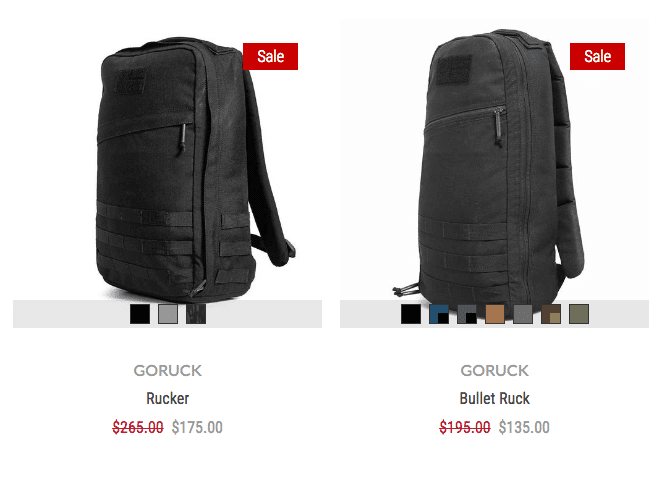Screen dimensions: 663x479
Task: Click the $175.00 sale price for Rucker
Action: (x=197, y=427)
